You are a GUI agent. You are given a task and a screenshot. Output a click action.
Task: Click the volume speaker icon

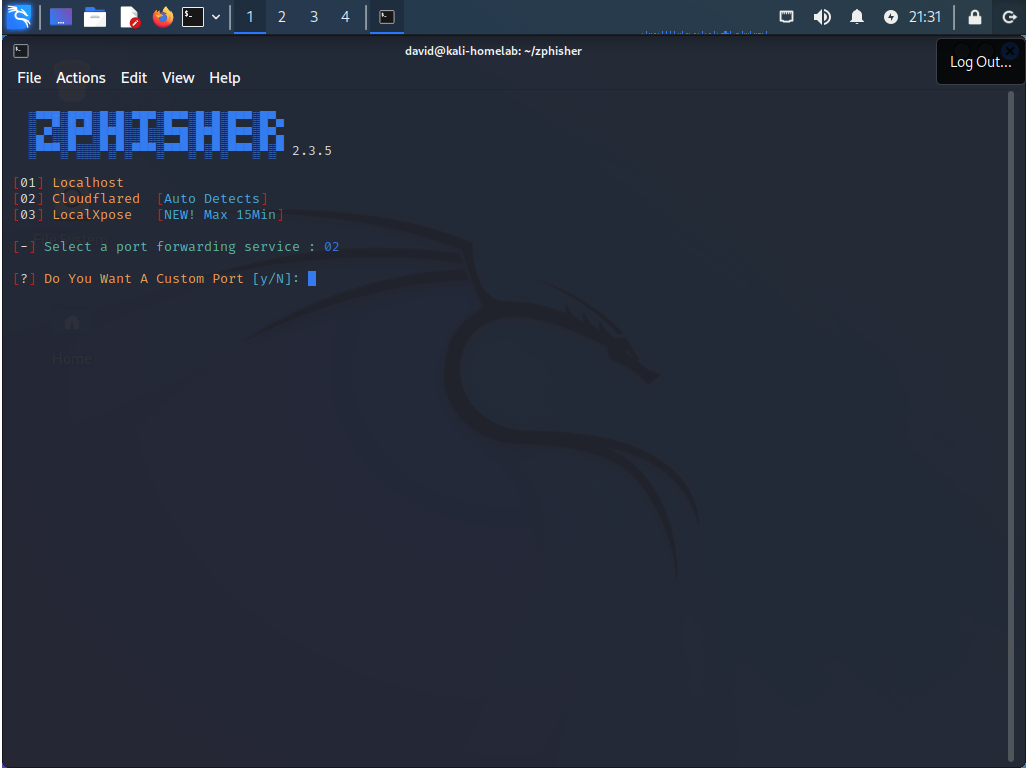point(822,16)
